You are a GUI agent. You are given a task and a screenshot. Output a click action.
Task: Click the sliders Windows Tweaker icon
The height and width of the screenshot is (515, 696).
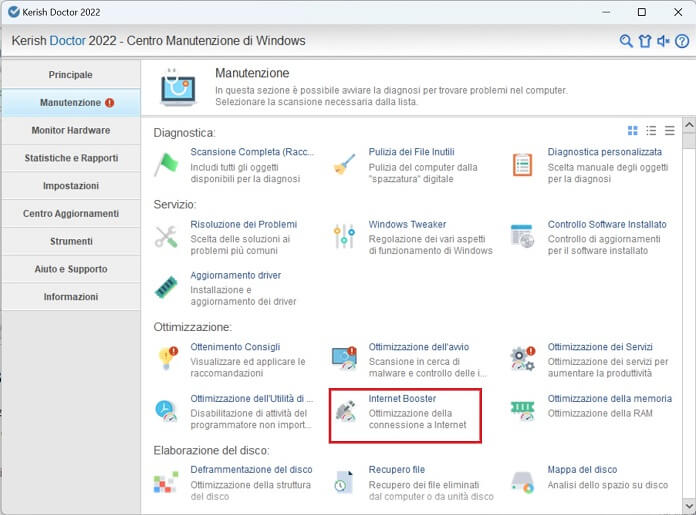pos(344,236)
